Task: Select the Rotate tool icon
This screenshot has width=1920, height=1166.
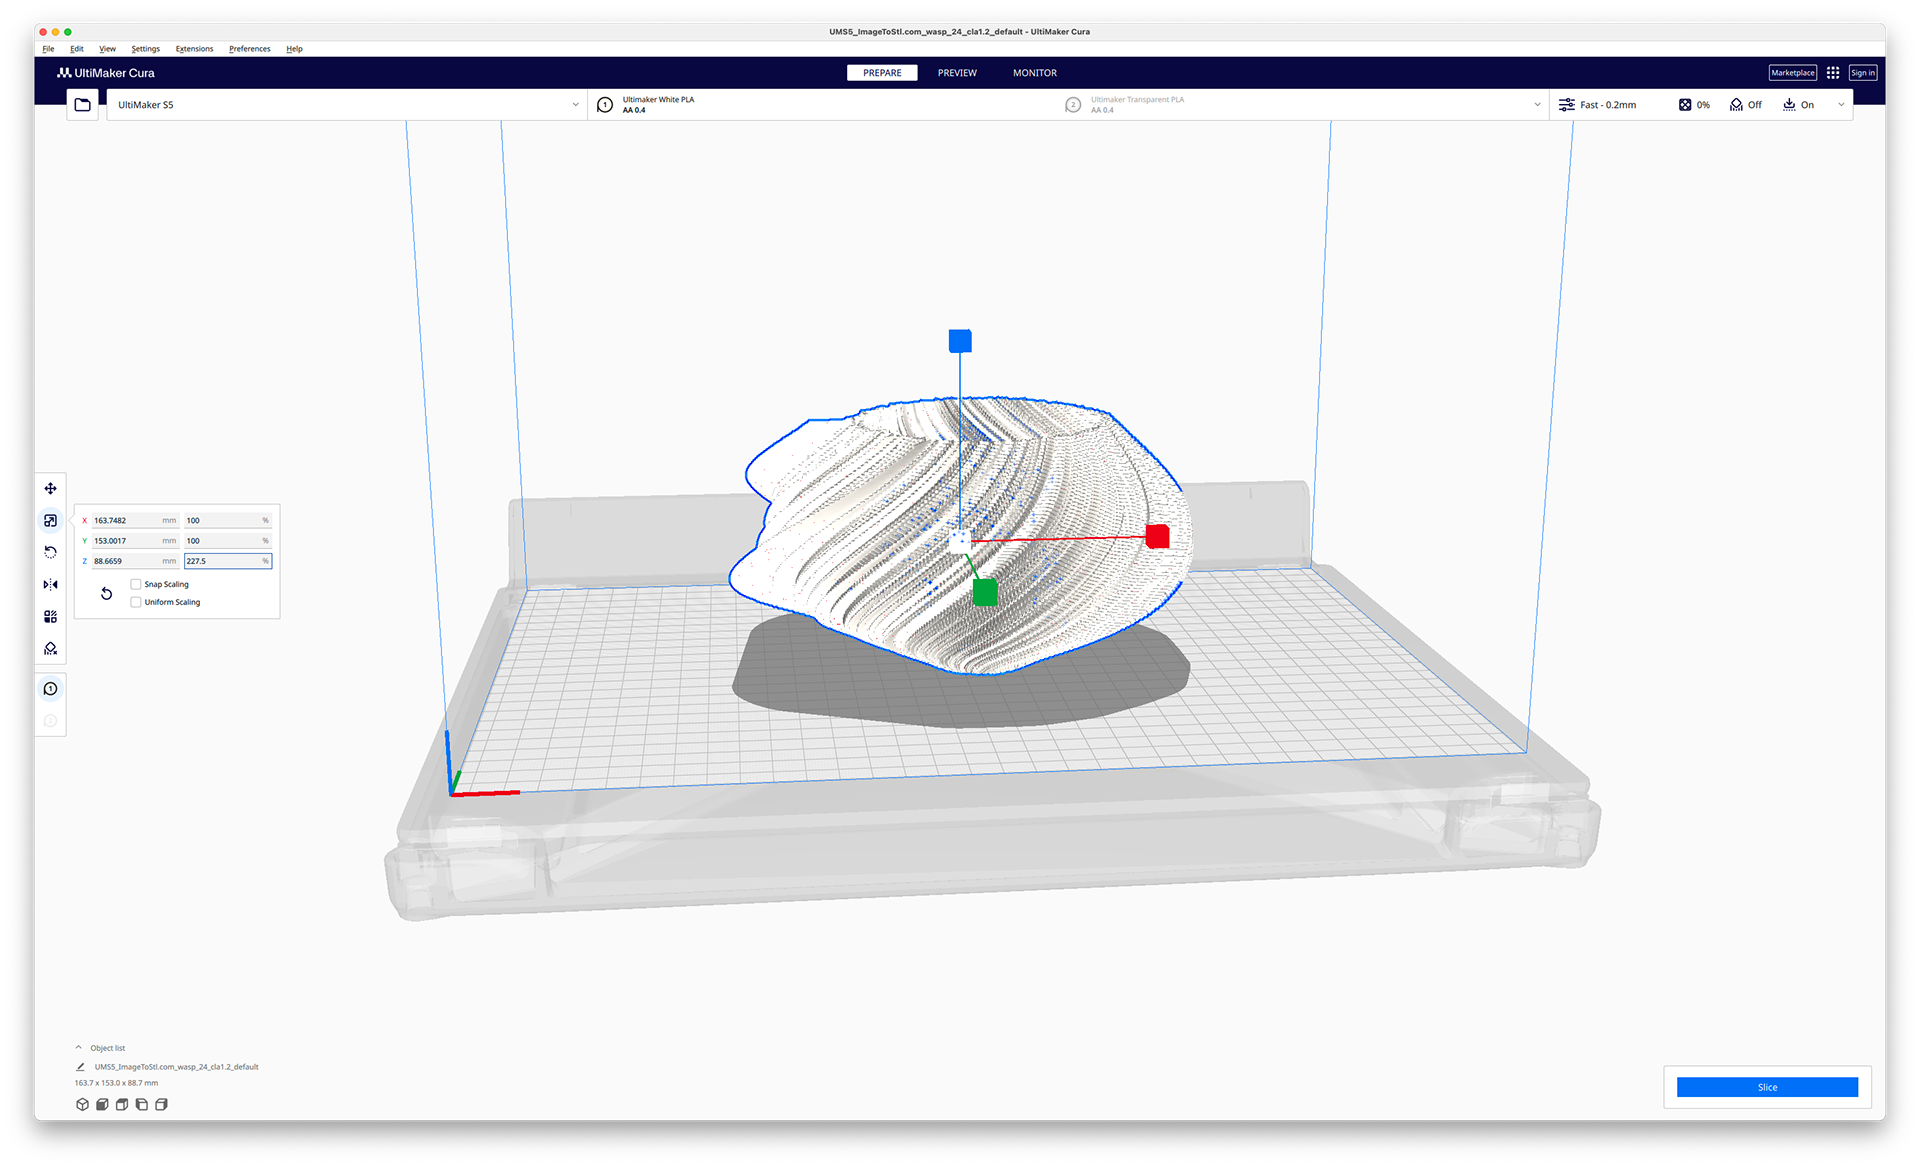Action: point(50,552)
